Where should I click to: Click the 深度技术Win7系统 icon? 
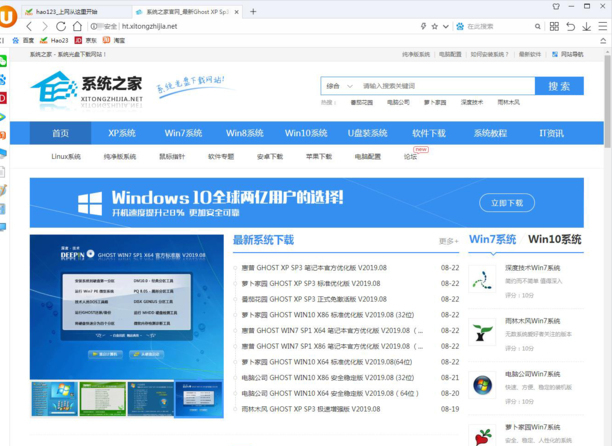click(x=482, y=279)
